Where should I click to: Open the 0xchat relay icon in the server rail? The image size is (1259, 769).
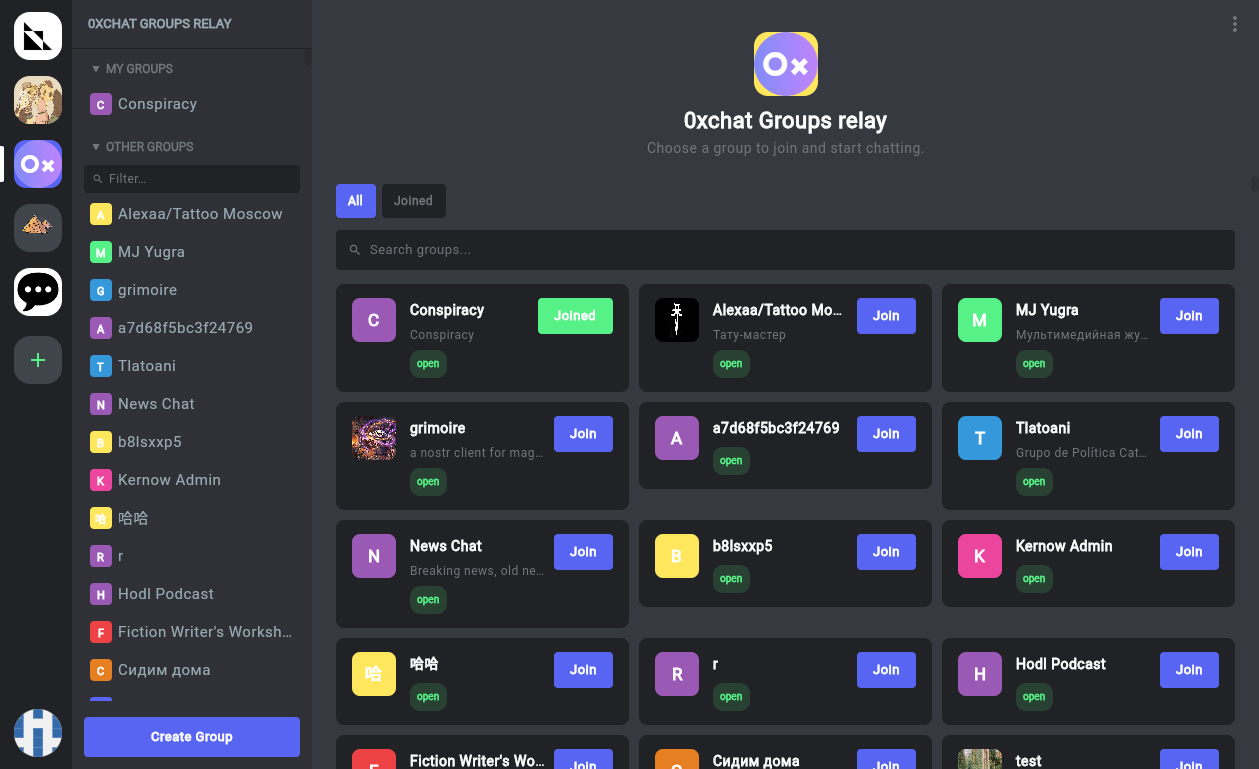point(38,164)
